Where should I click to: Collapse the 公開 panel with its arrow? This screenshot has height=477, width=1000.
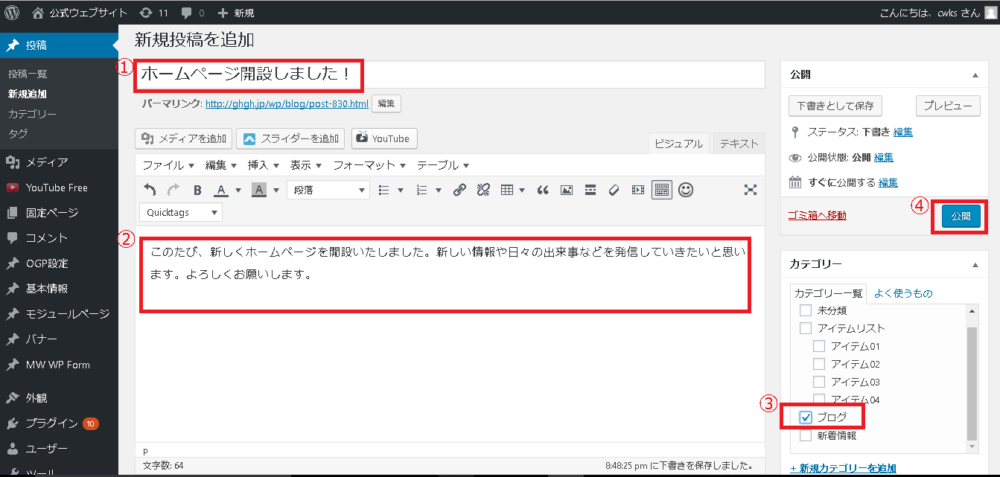(x=974, y=75)
